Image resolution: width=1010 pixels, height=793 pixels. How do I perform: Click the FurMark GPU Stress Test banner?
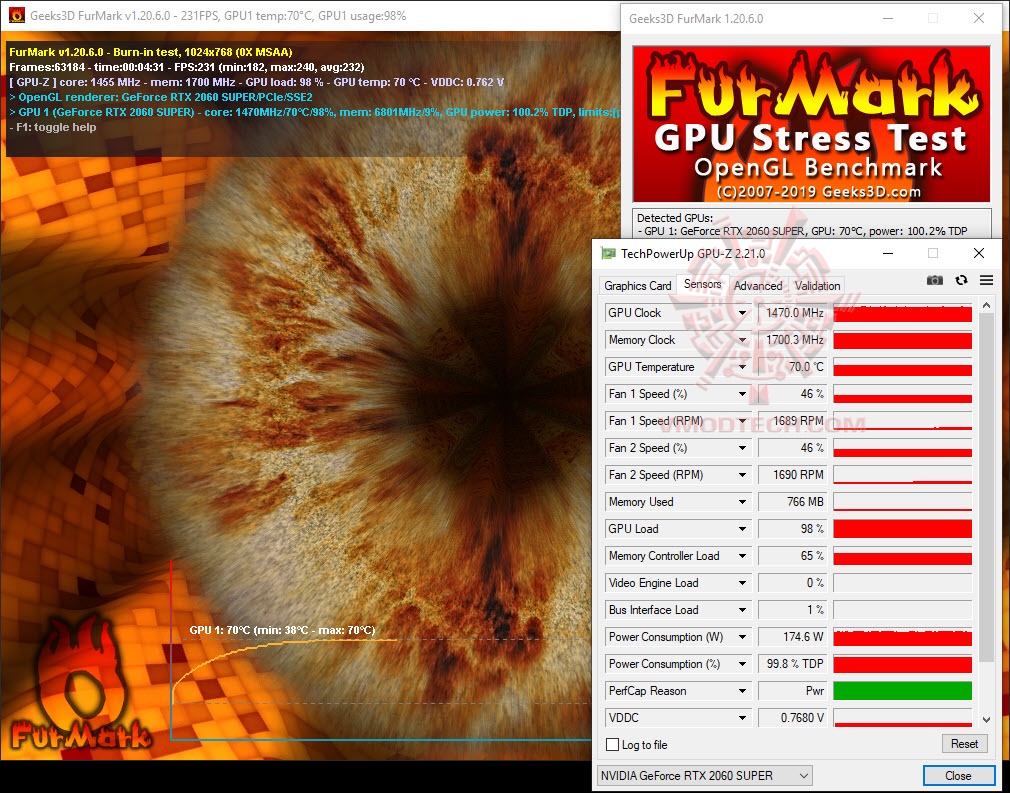811,124
